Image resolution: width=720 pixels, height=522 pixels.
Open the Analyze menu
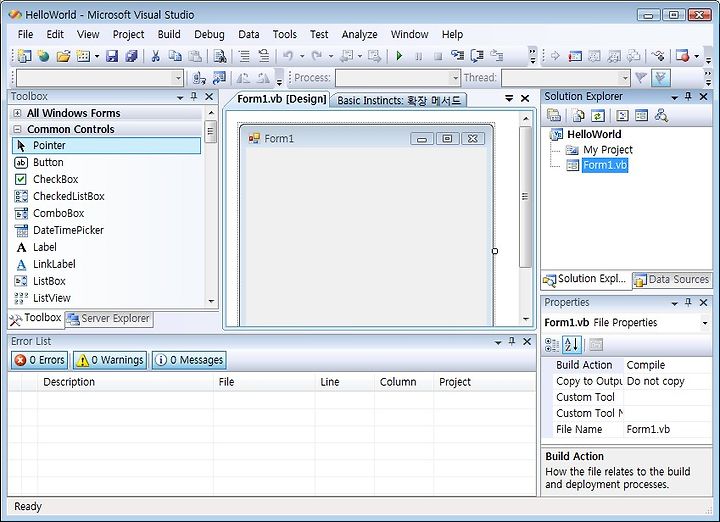[359, 34]
